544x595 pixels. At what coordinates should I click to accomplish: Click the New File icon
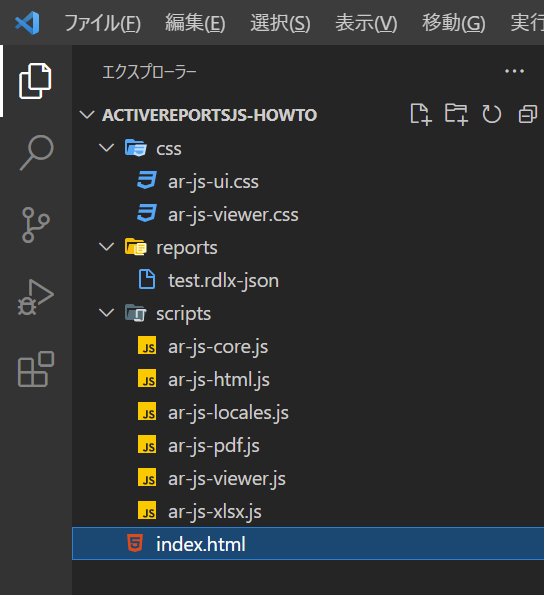pyautogui.click(x=421, y=114)
